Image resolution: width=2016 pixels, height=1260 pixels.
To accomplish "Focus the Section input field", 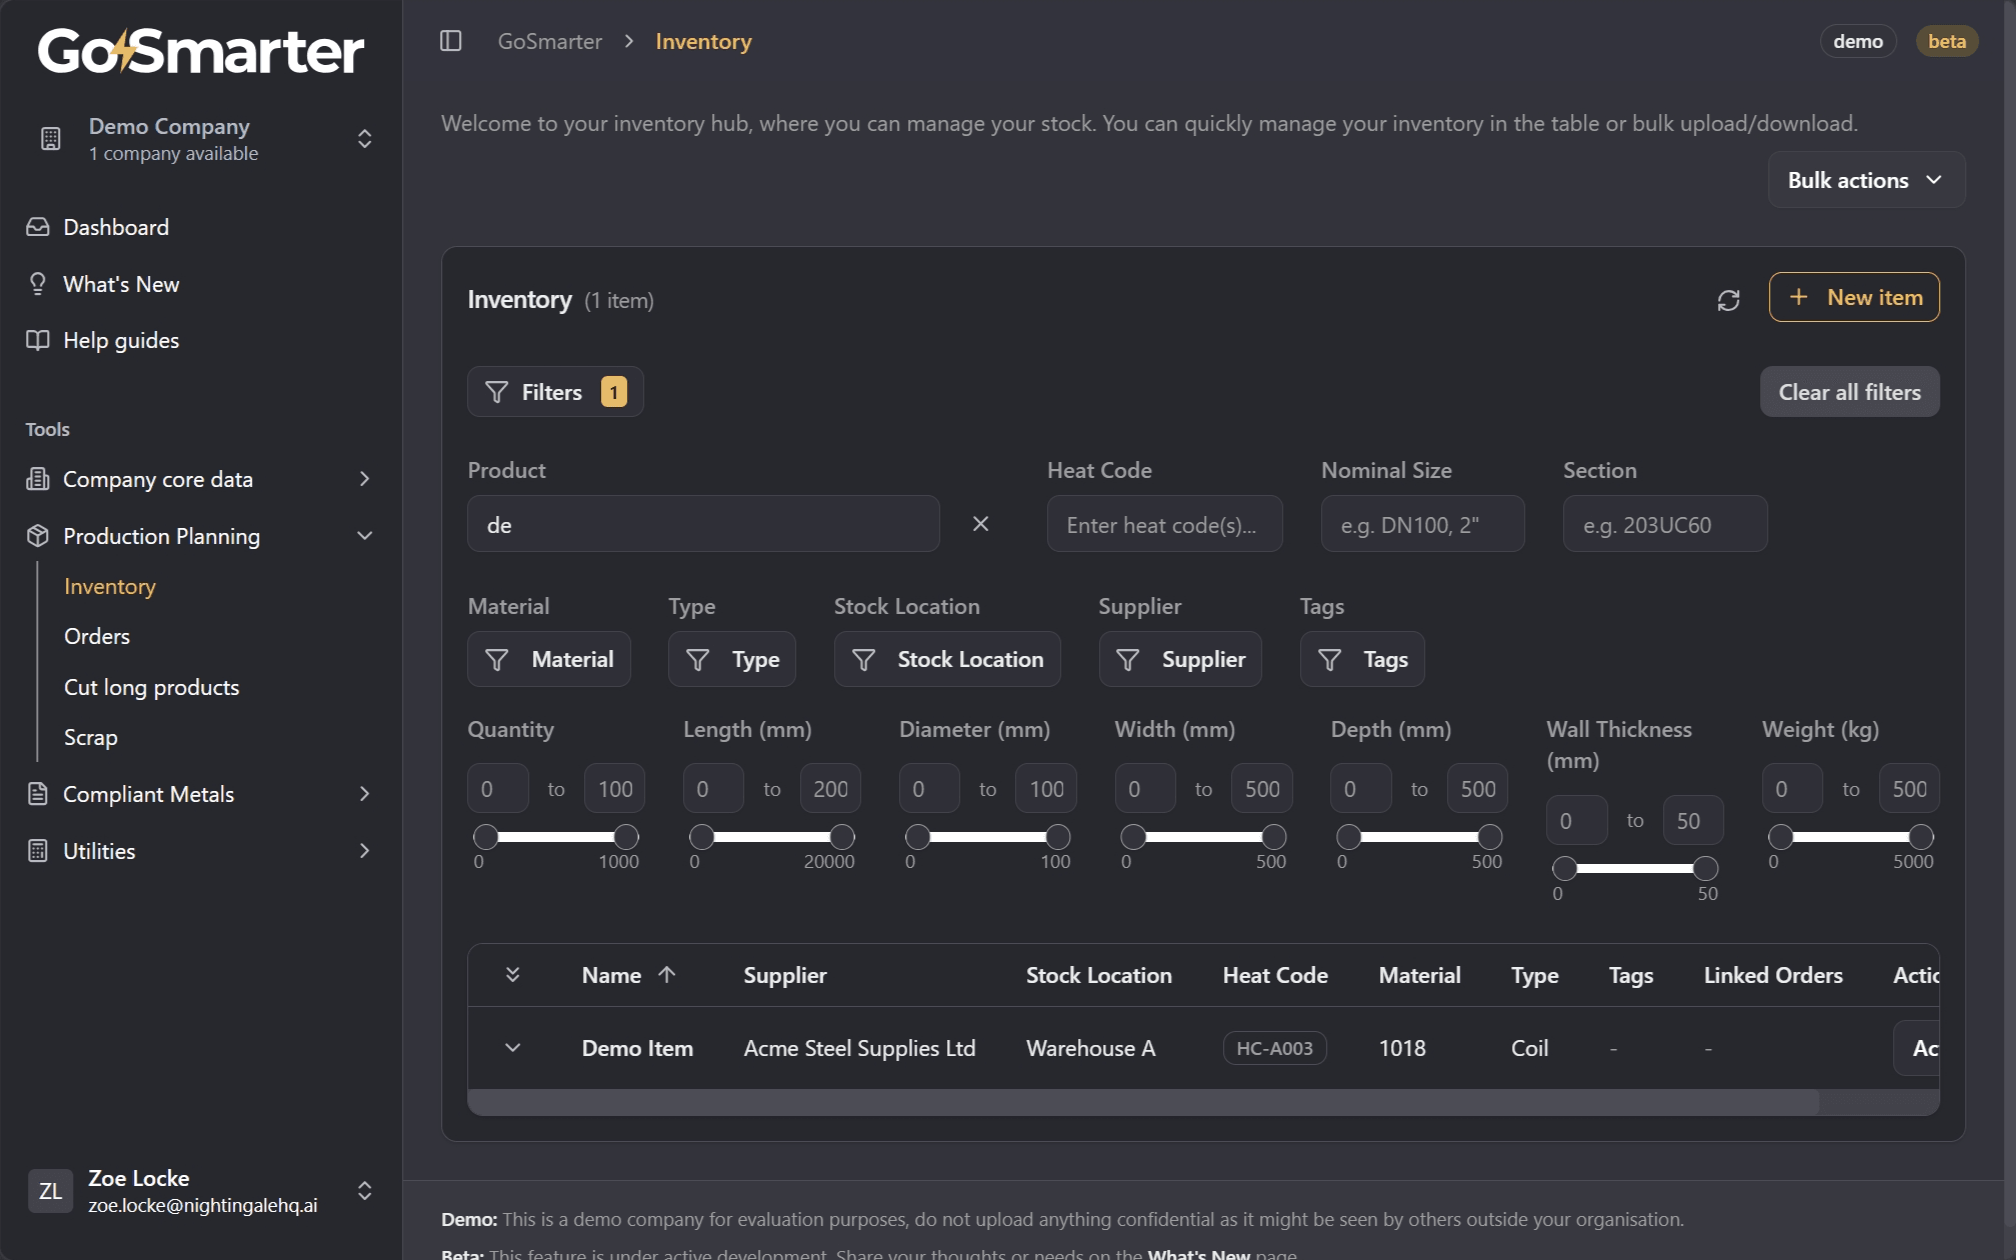I will [x=1665, y=524].
